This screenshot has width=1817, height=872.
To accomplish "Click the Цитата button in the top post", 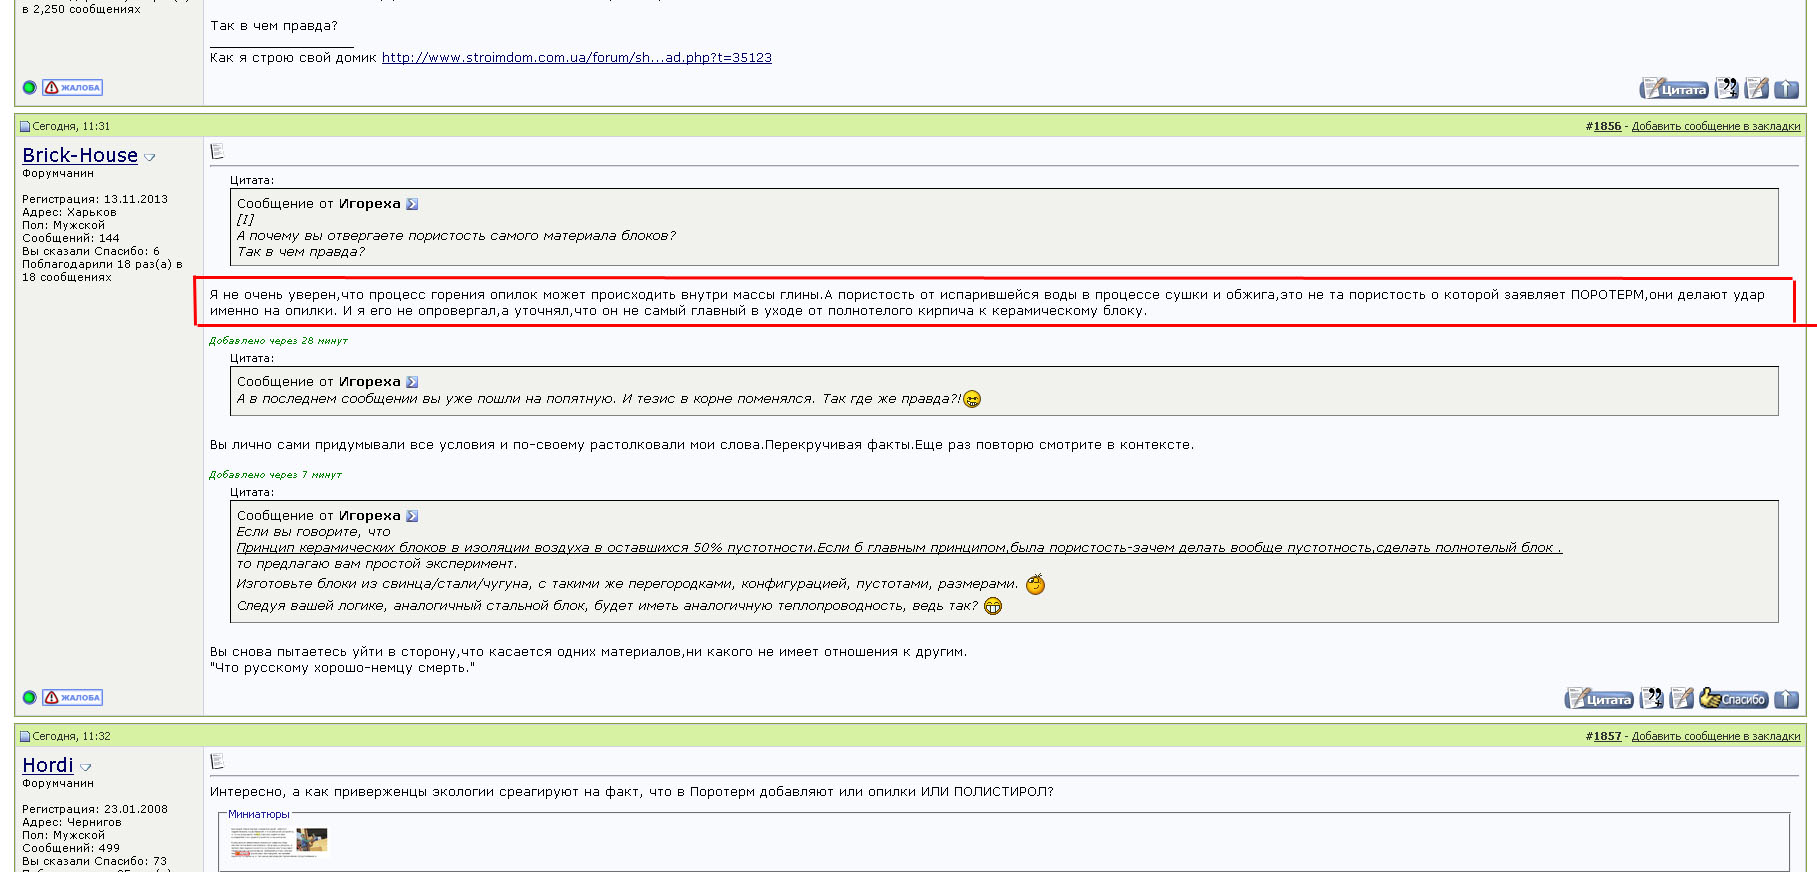I will pyautogui.click(x=1674, y=89).
